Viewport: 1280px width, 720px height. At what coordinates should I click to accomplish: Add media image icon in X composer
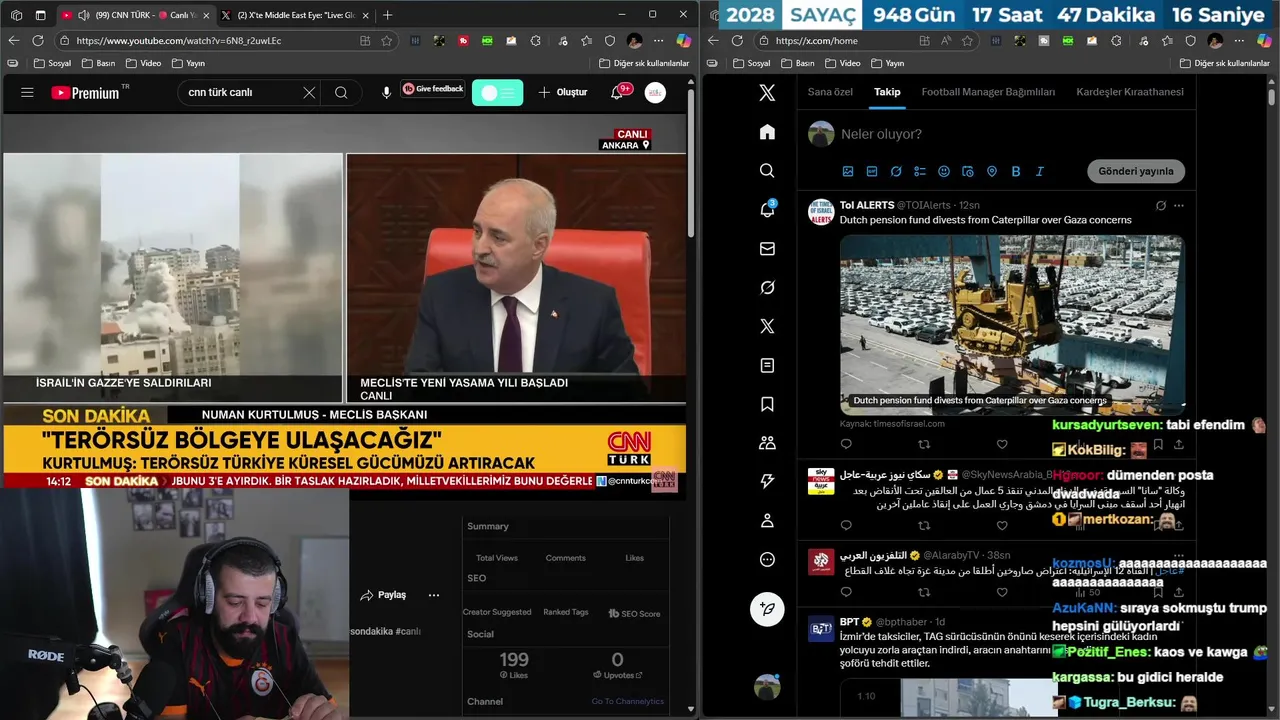(848, 171)
